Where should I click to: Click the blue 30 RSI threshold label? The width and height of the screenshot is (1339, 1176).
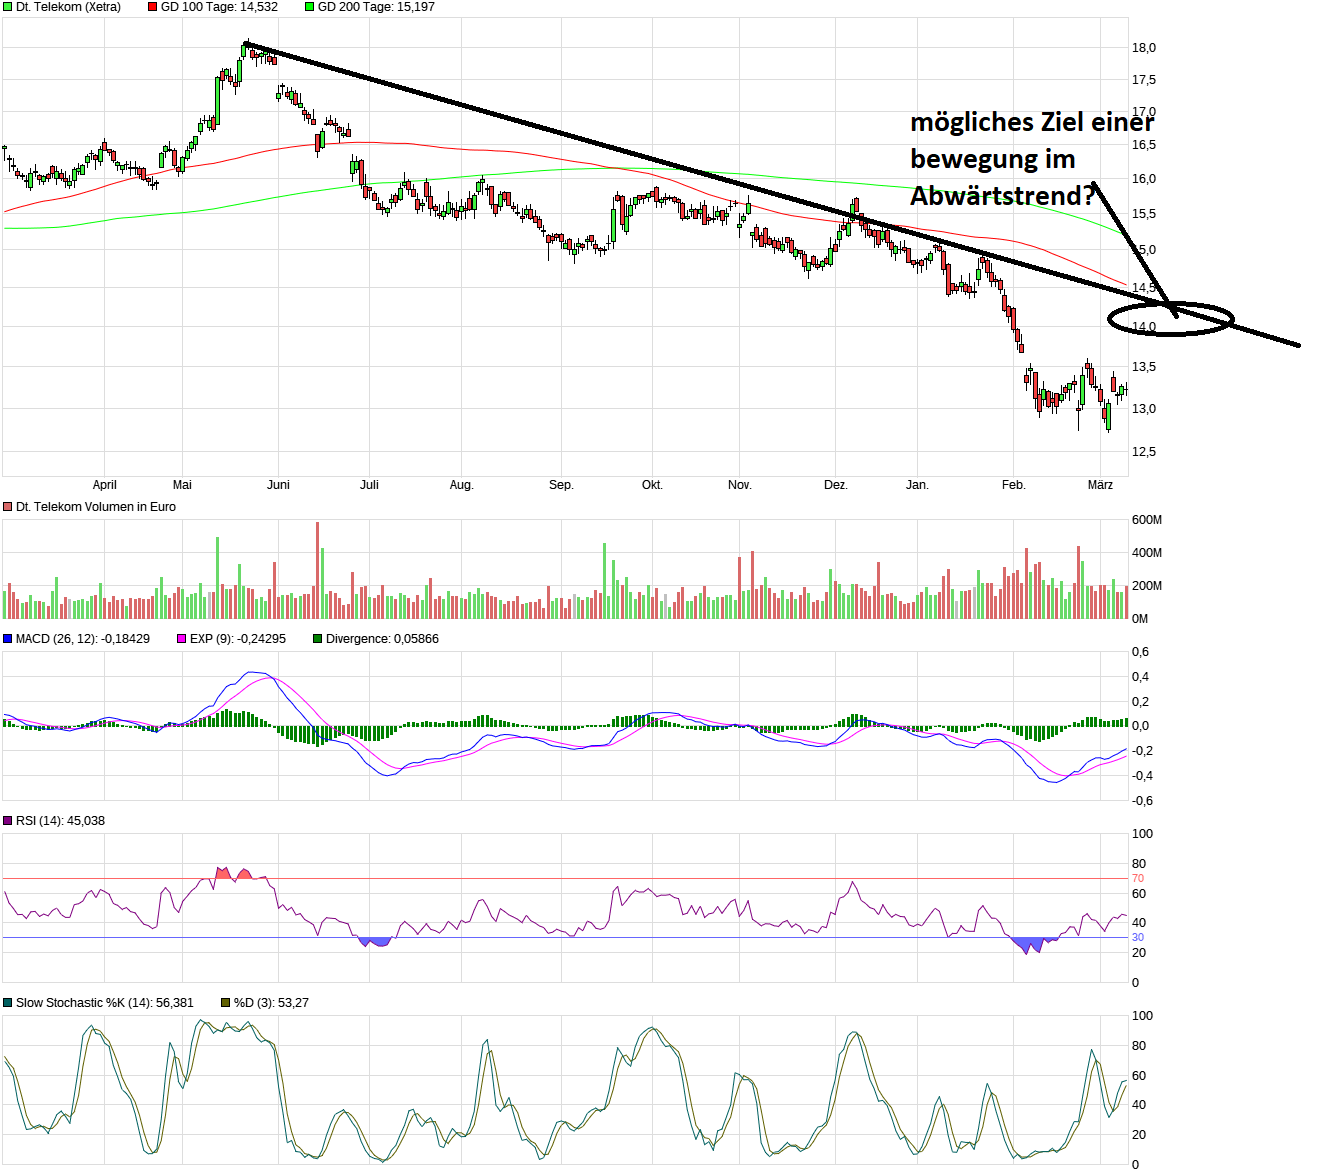pyautogui.click(x=1138, y=938)
